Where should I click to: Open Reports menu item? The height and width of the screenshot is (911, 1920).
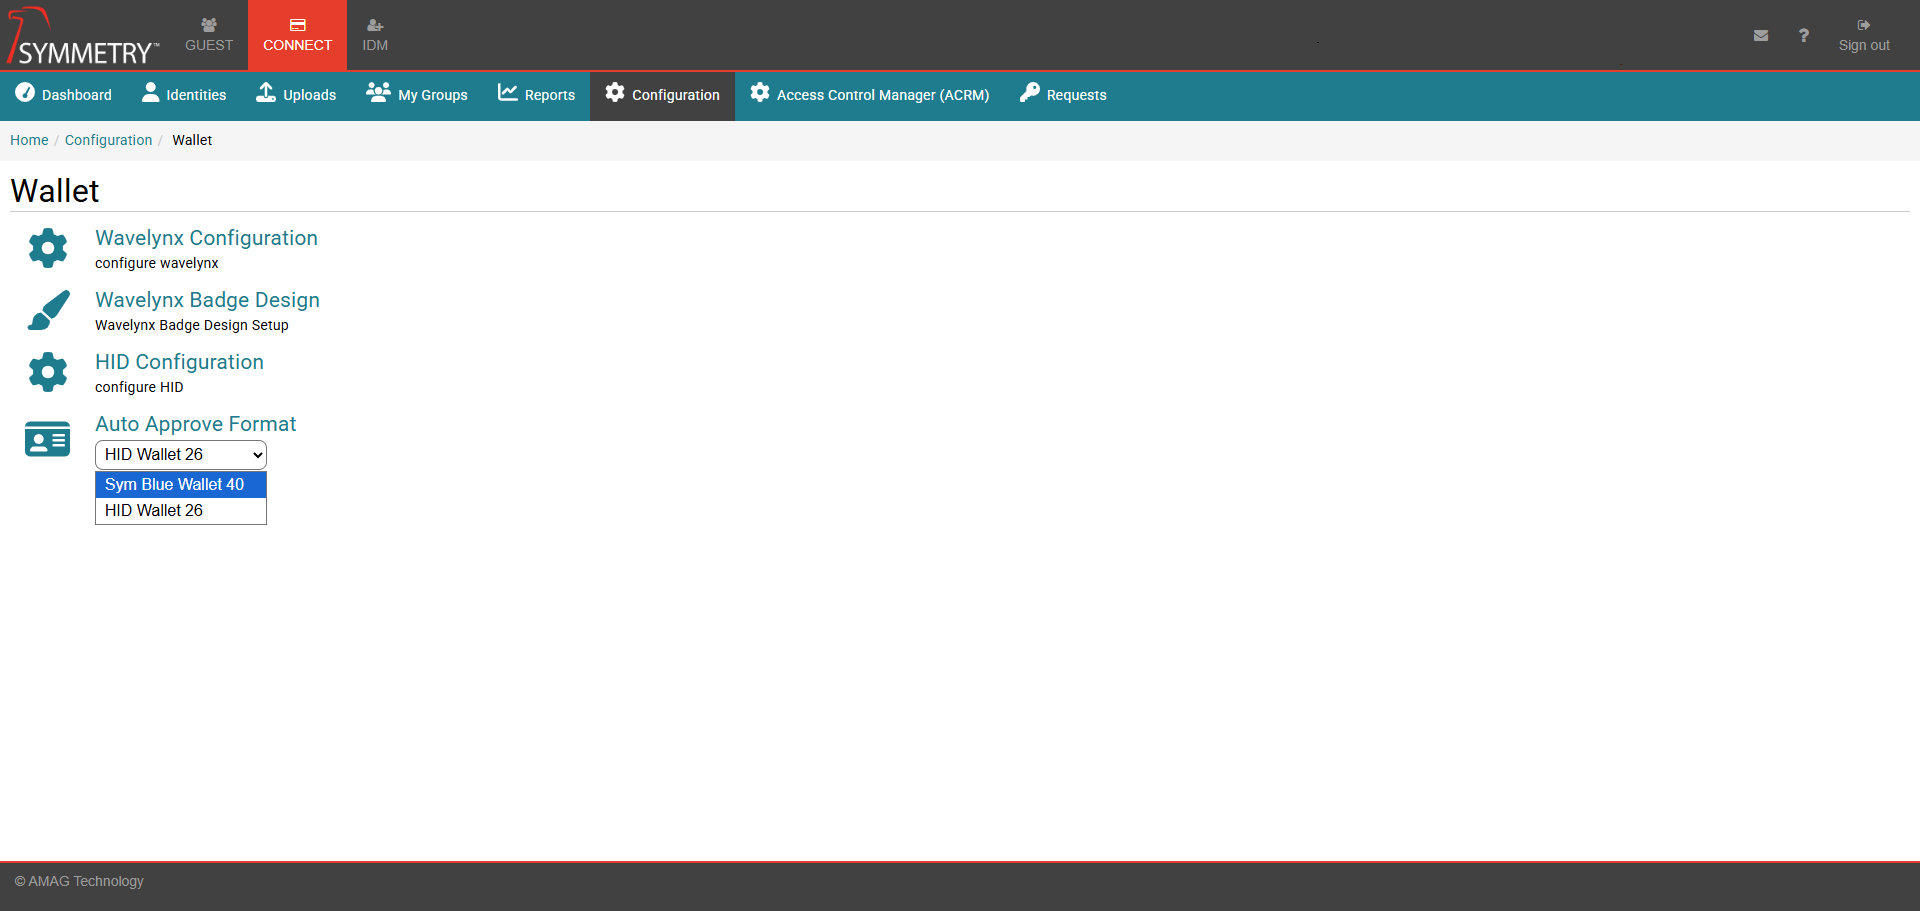tap(536, 95)
